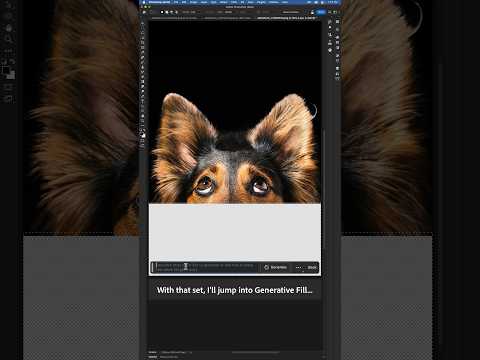Viewport: 480px width, 360px height.
Task: Enable the Add to selection mode
Action: point(167,12)
